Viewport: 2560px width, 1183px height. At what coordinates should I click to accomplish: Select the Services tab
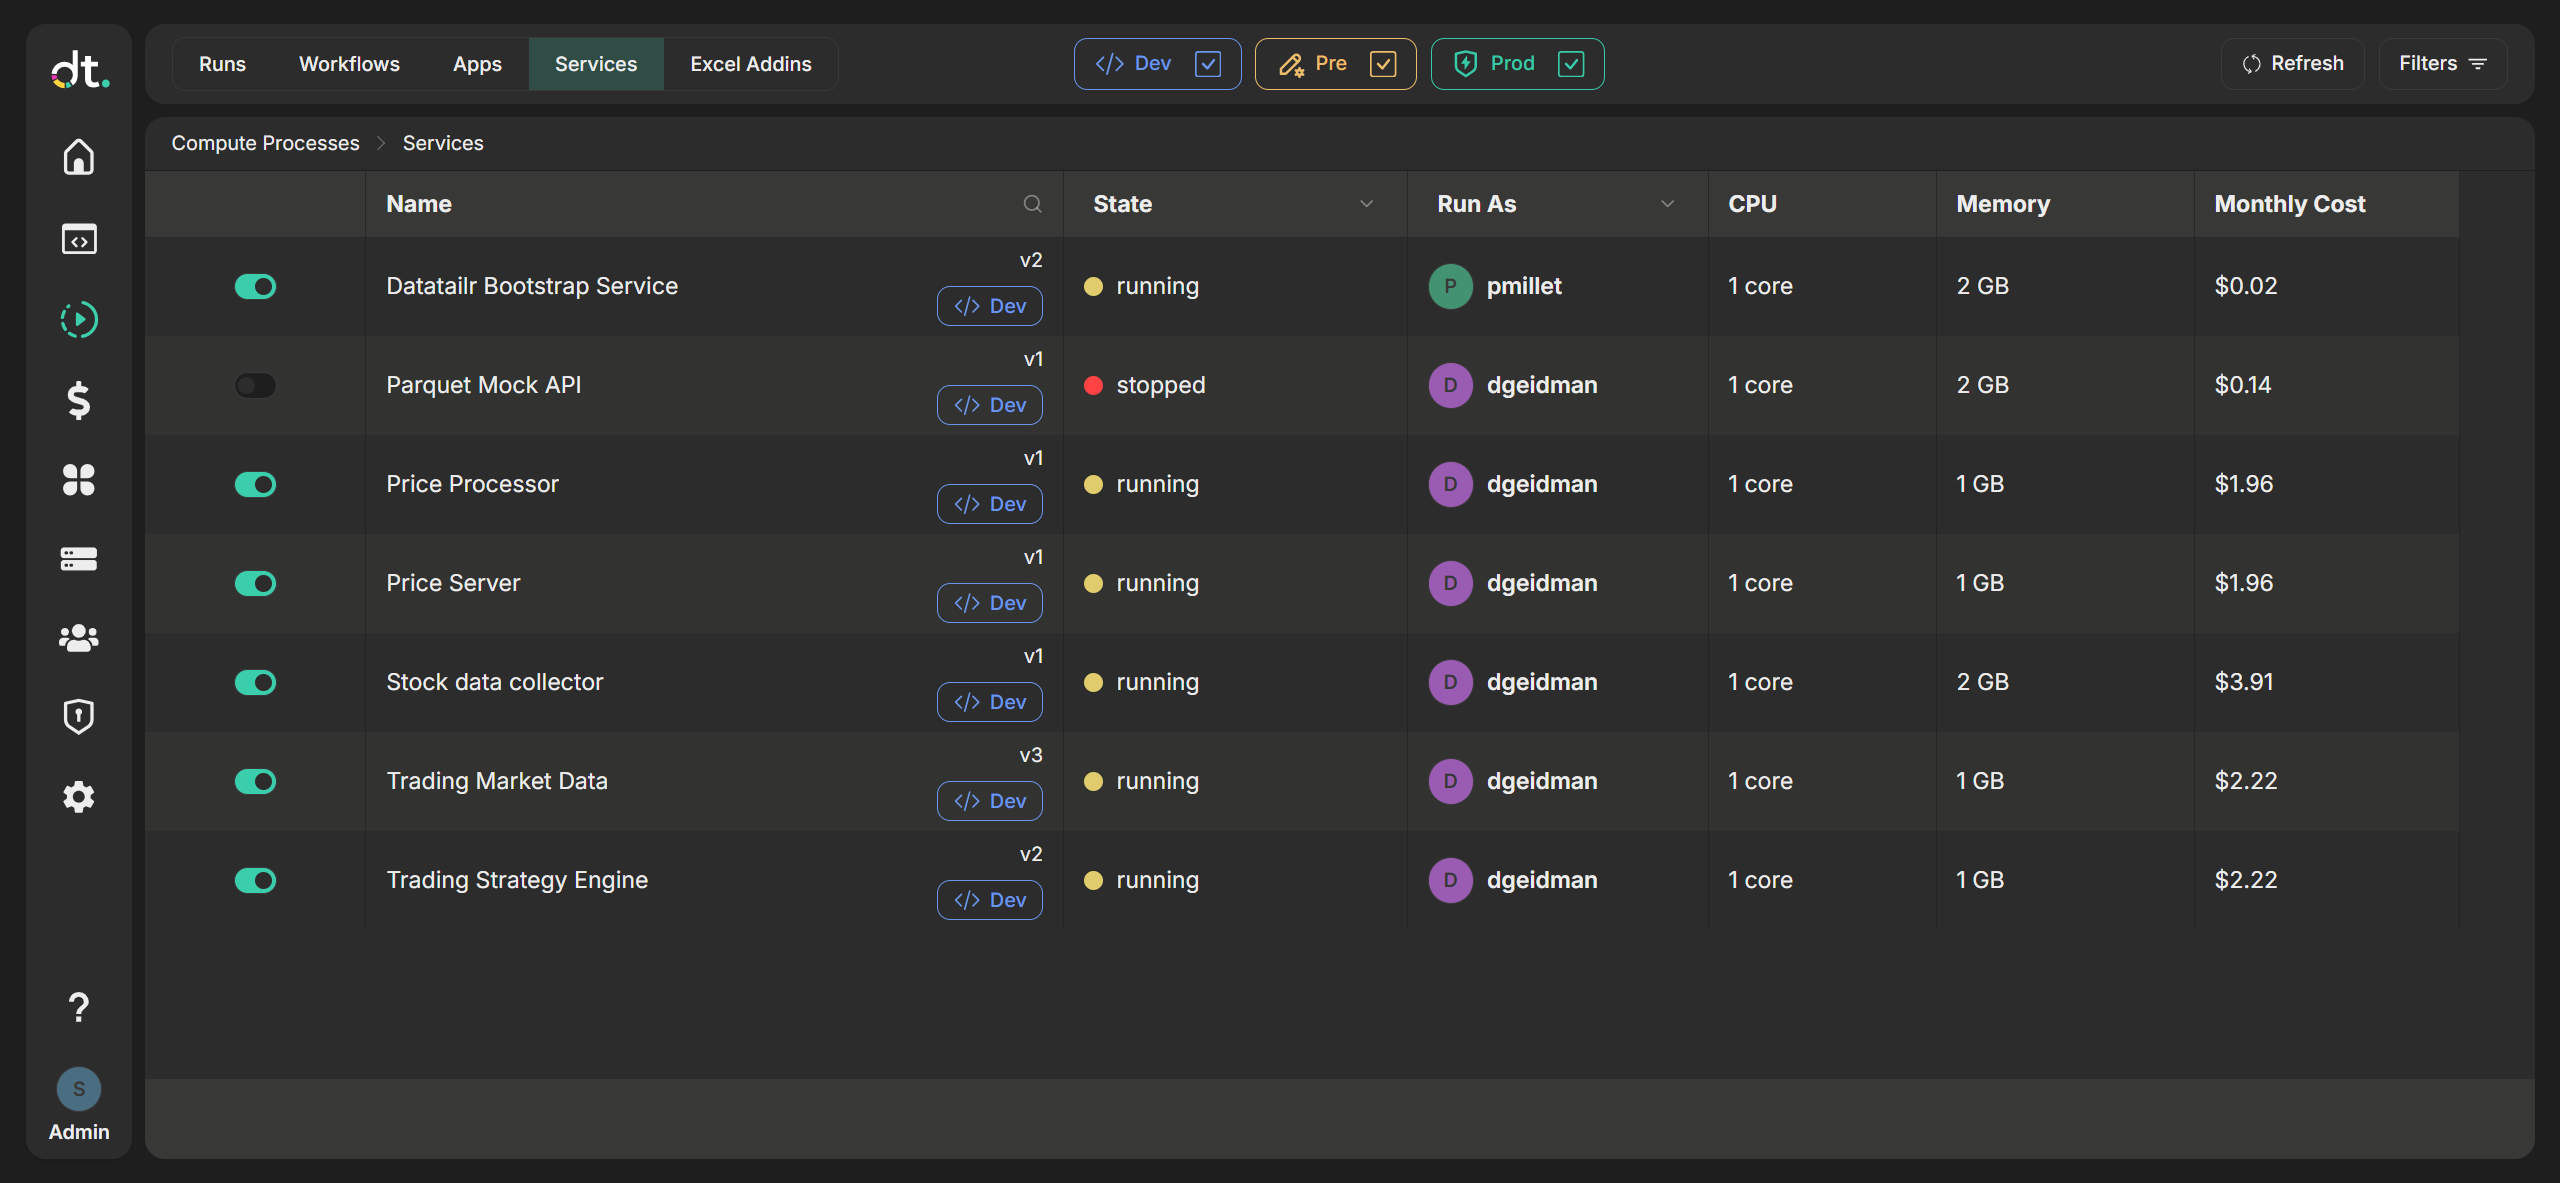pos(596,64)
